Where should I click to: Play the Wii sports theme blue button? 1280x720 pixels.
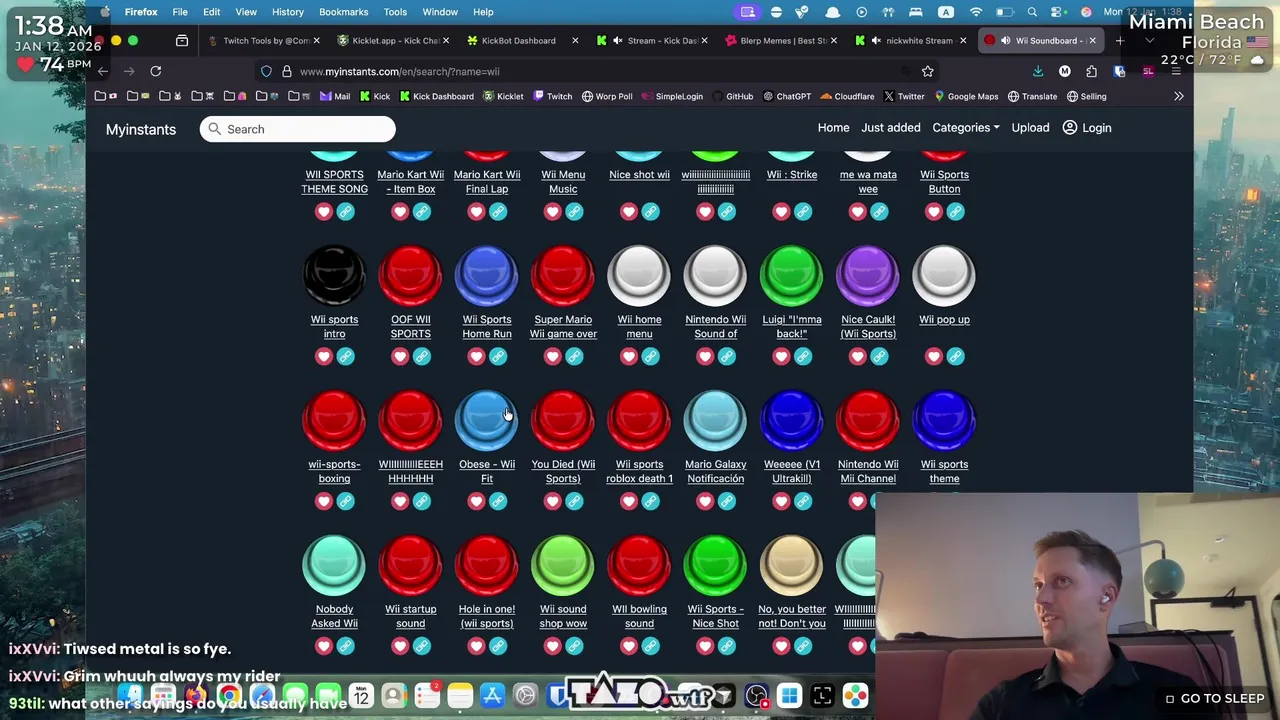[x=944, y=420]
